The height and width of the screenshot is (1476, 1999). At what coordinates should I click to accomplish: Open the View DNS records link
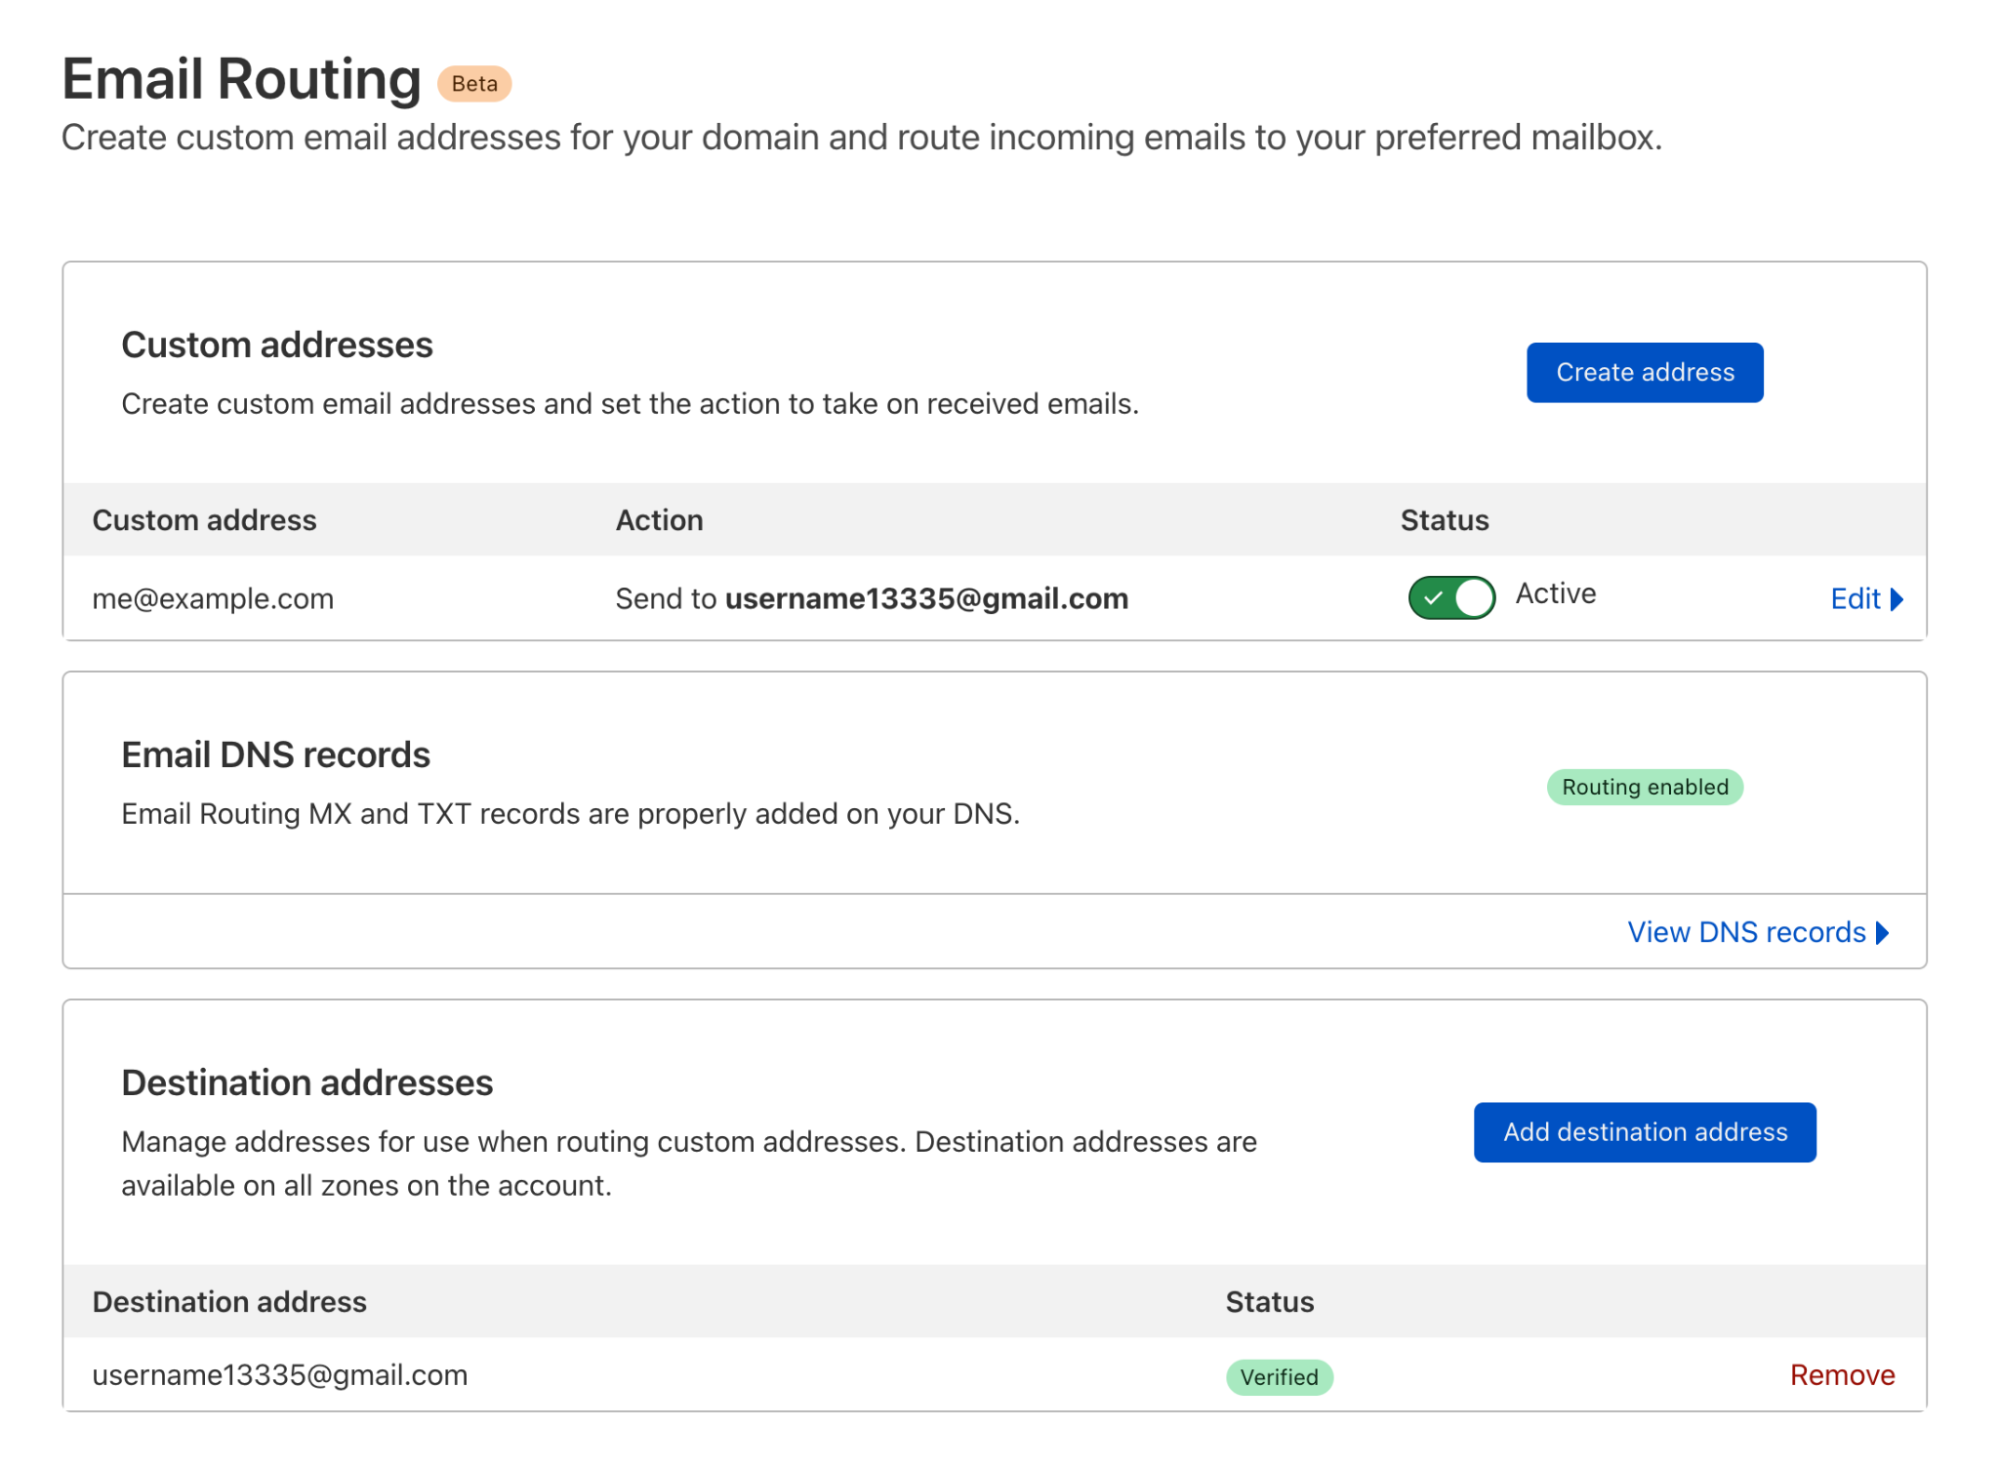[1758, 931]
